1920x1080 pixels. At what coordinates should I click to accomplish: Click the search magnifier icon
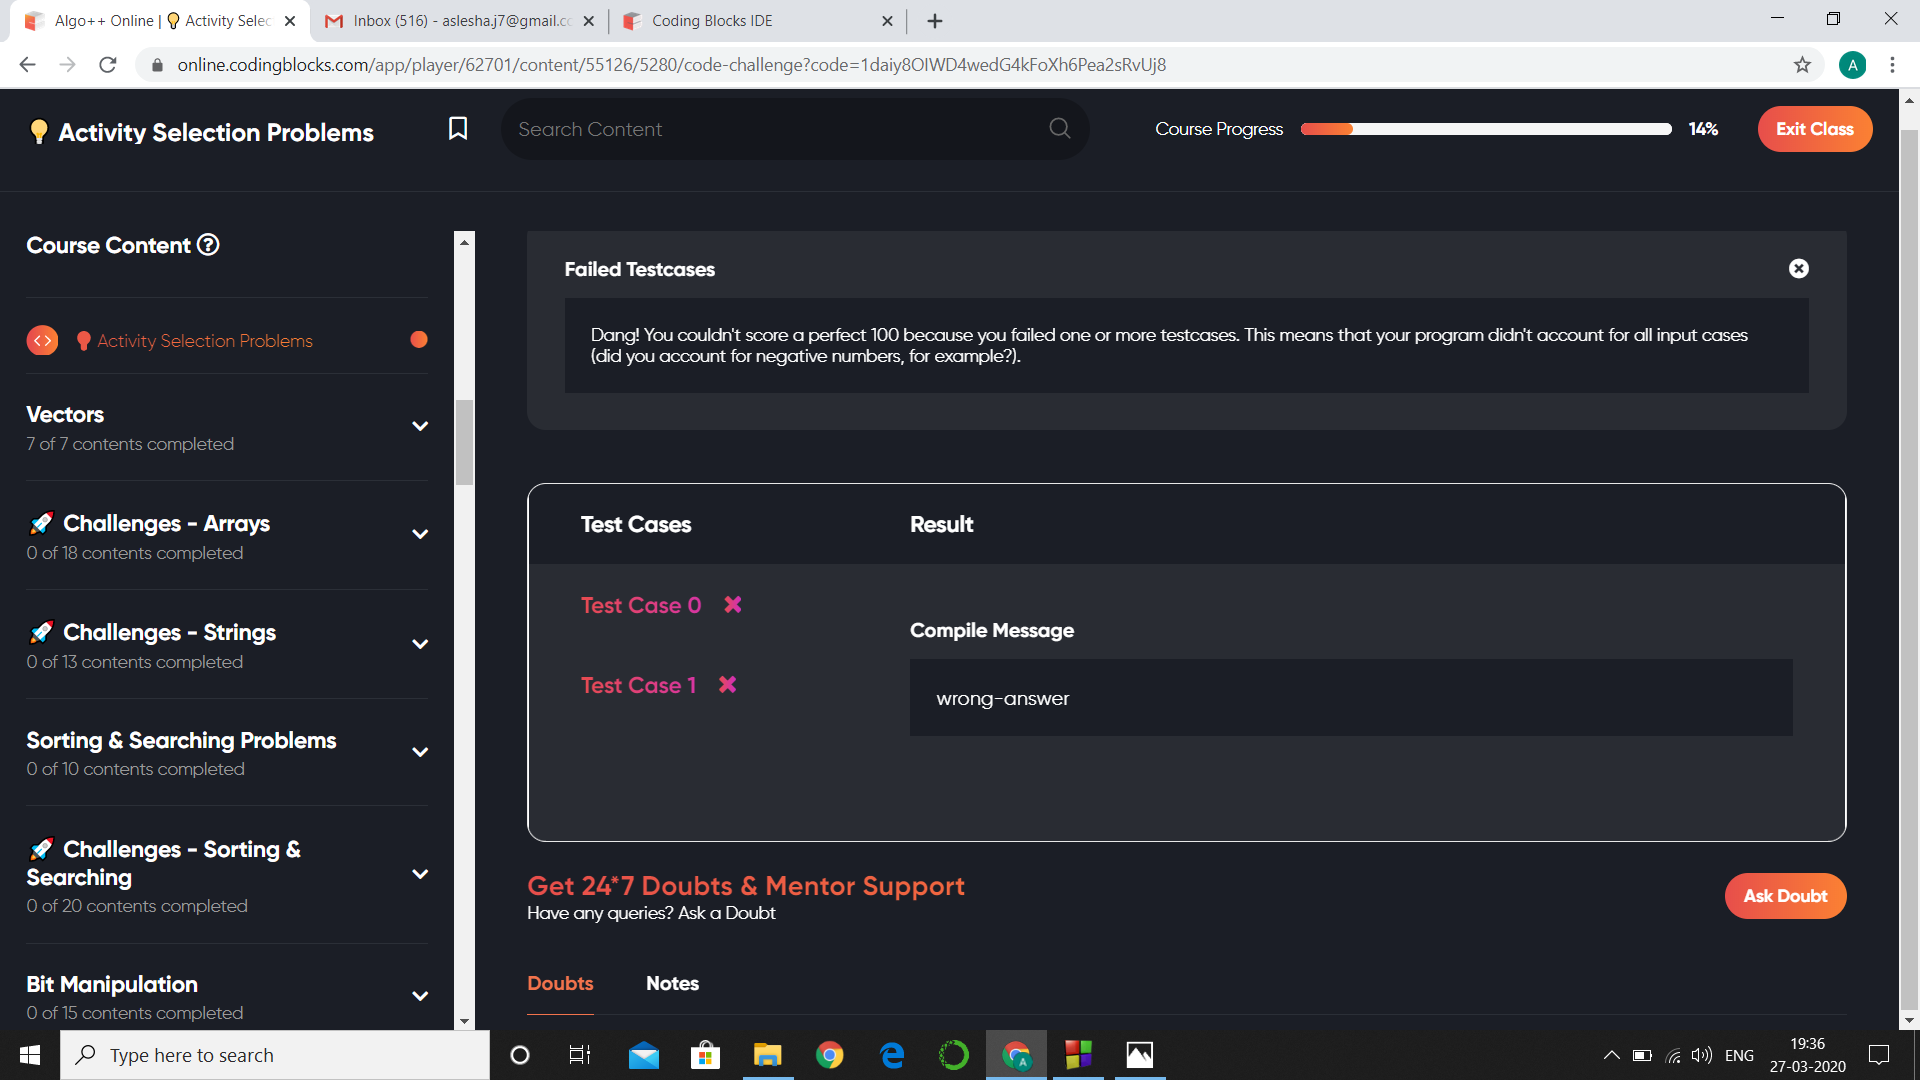(1060, 128)
